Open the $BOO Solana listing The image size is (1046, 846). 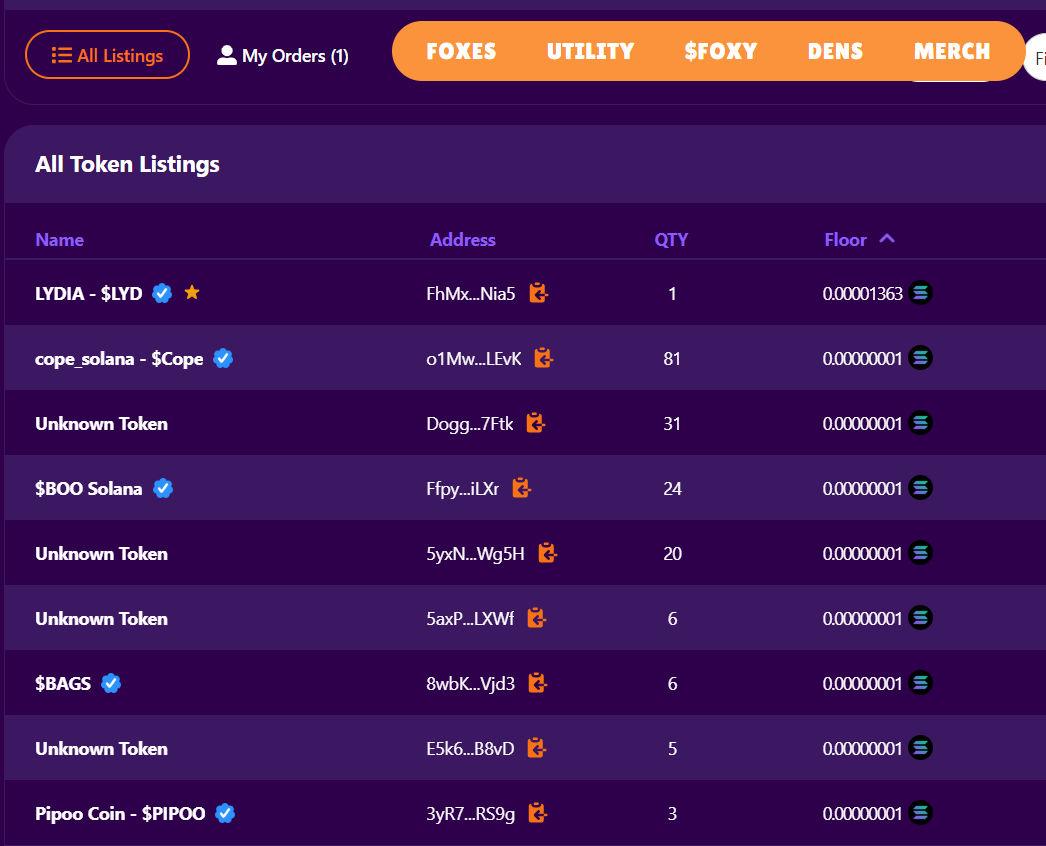point(89,488)
